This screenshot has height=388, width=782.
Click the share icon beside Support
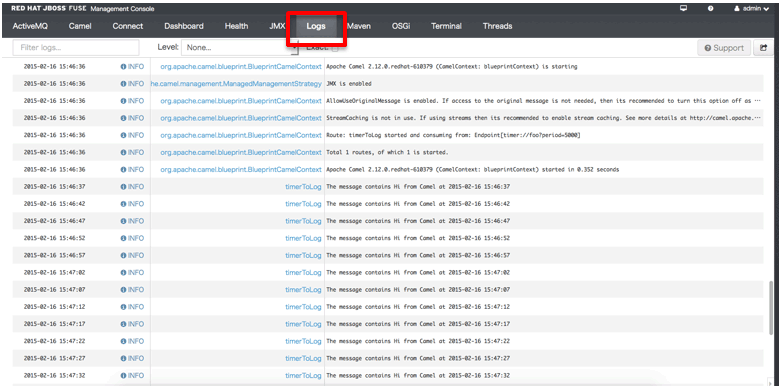(x=763, y=48)
